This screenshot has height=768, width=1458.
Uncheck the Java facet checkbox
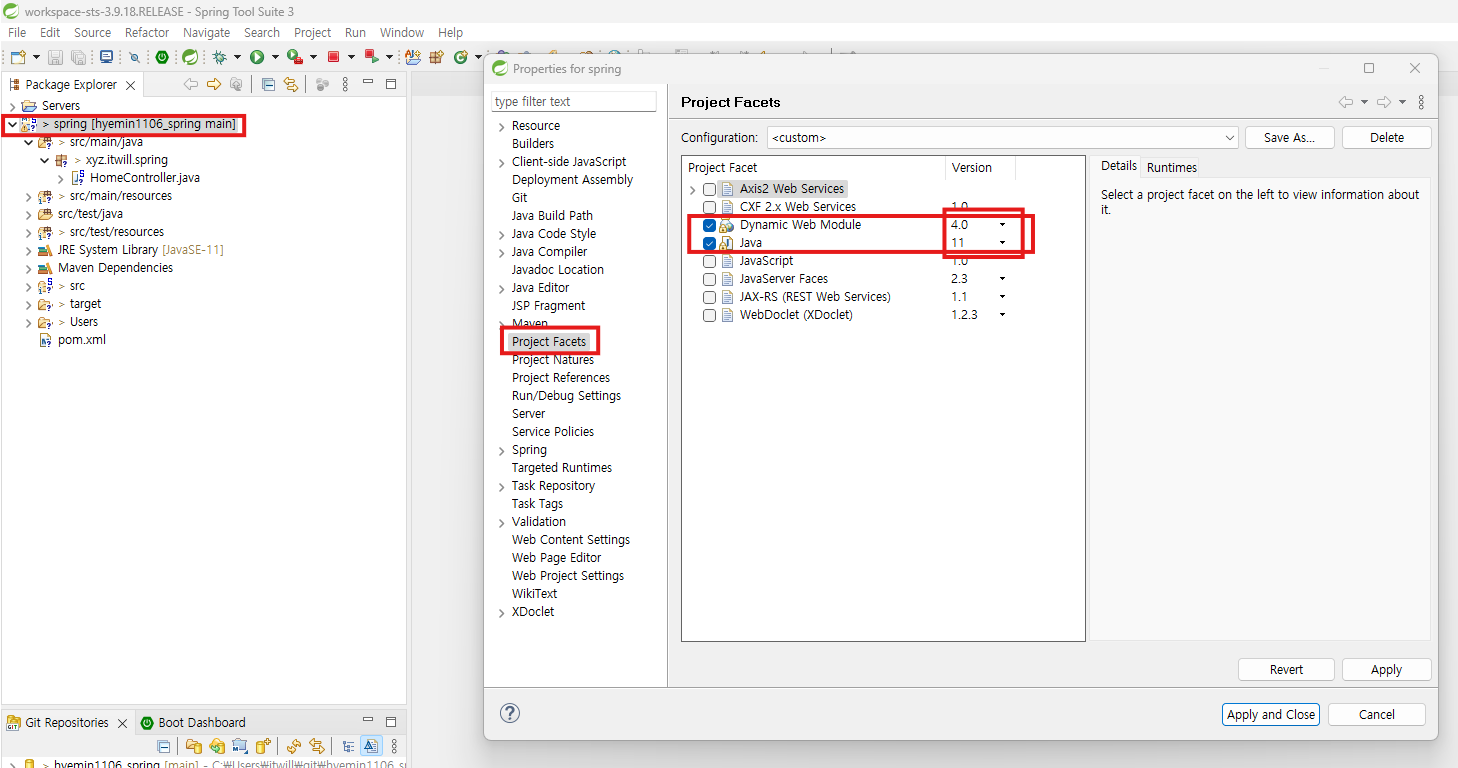709,243
